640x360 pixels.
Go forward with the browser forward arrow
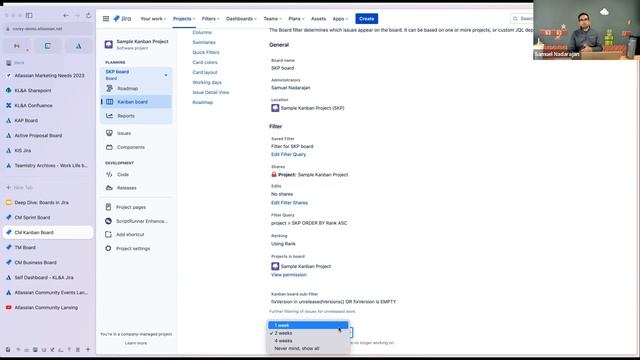[x=77, y=16]
